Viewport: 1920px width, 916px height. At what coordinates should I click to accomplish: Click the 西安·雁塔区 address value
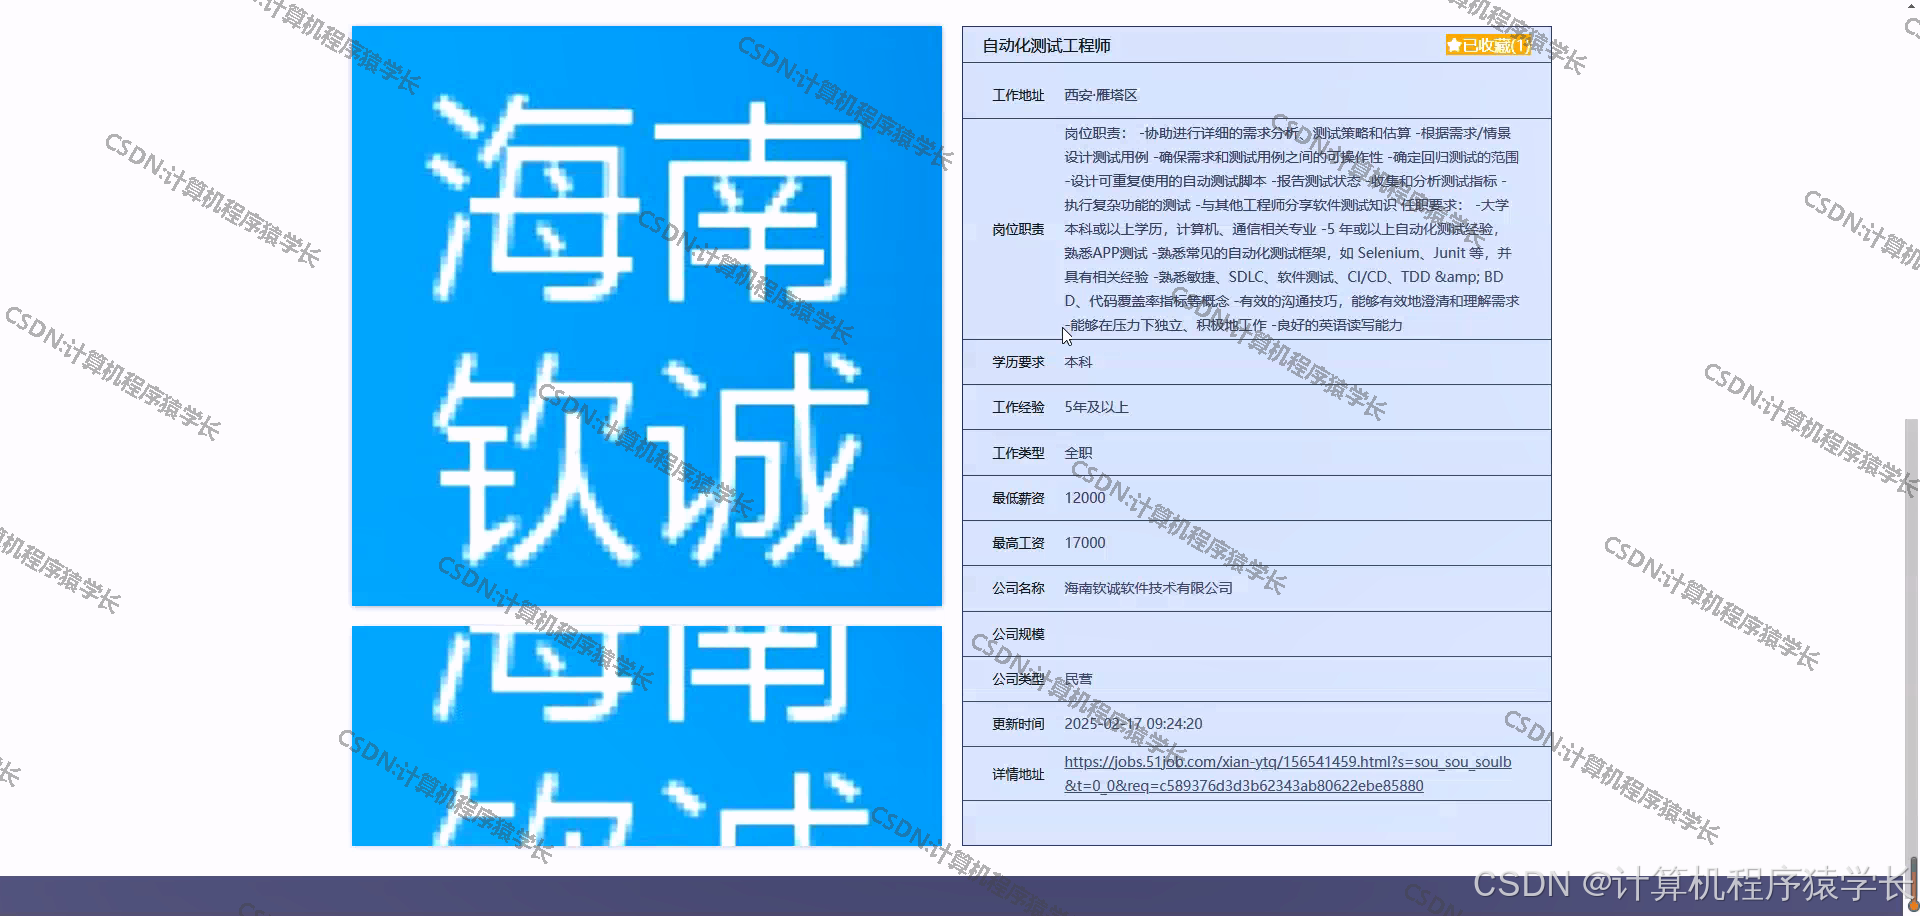click(1100, 95)
